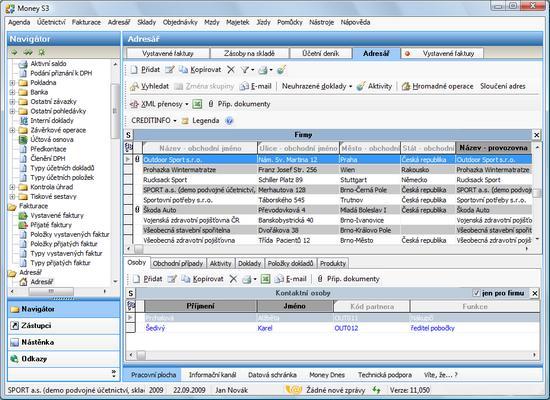Click the mail envelope icon in the status bar
Image resolution: width=550 pixels, height=400 pixels.
click(x=293, y=390)
